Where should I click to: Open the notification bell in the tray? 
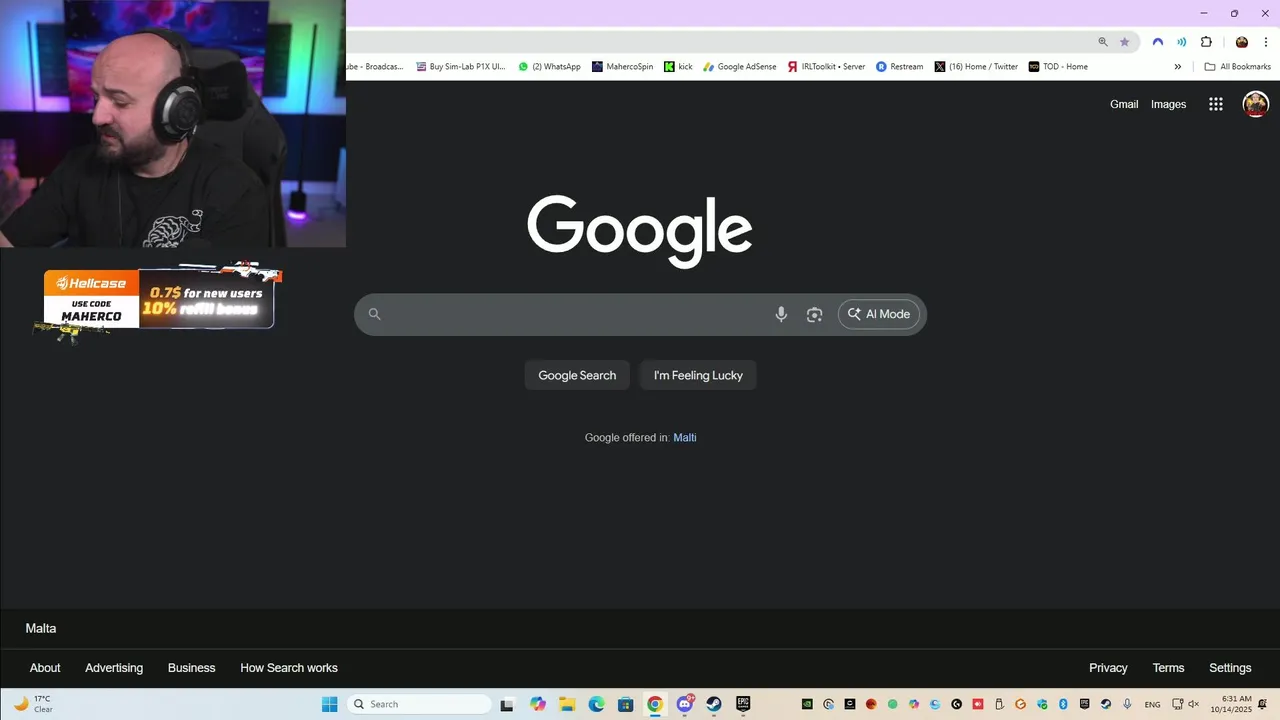tap(1262, 704)
